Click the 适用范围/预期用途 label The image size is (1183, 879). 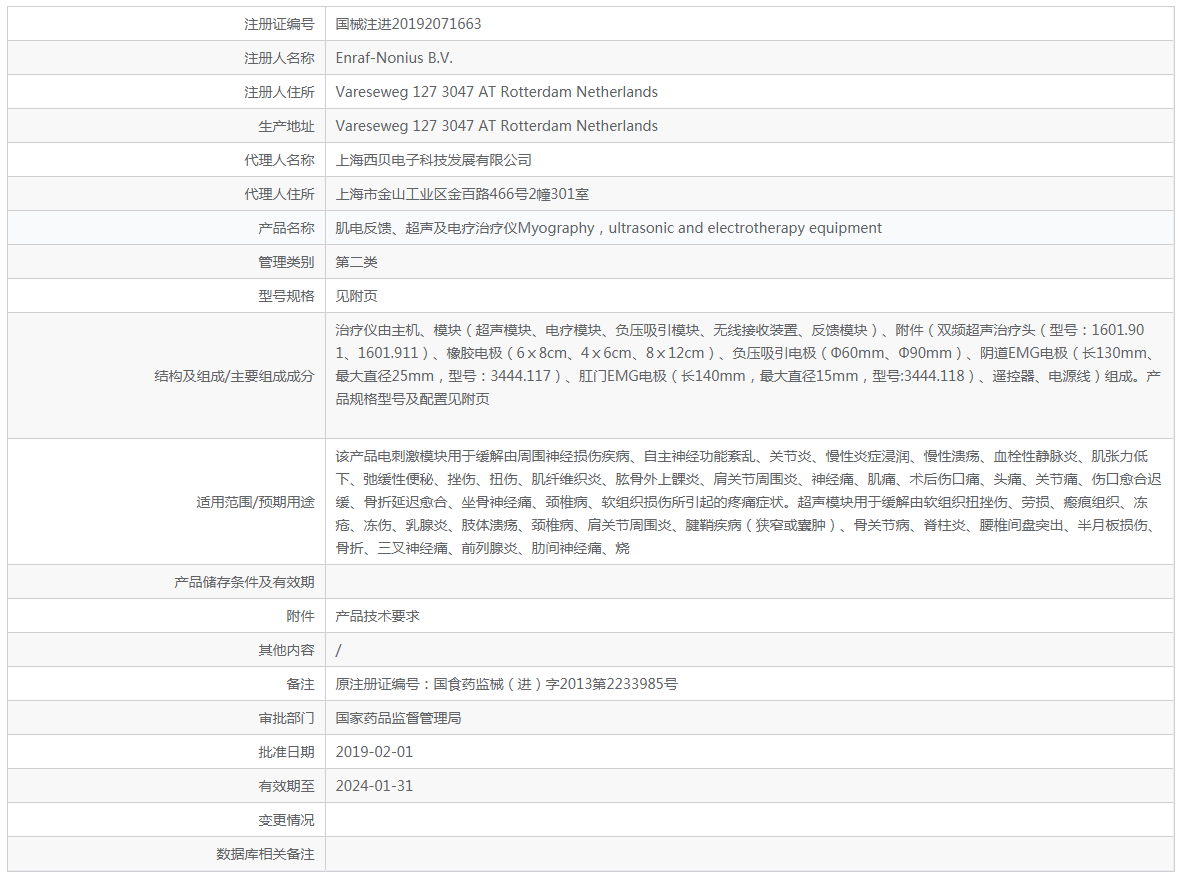[x=255, y=502]
